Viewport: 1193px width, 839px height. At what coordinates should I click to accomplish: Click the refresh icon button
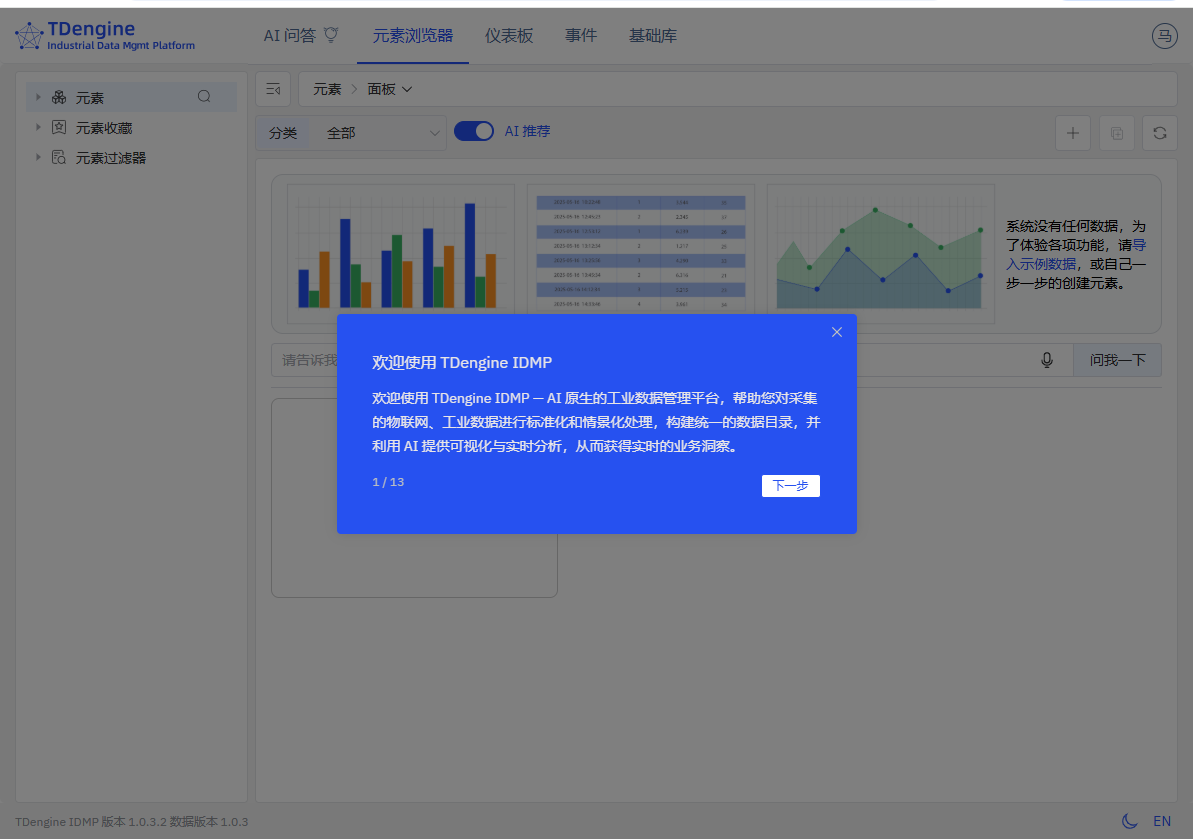pos(1160,133)
